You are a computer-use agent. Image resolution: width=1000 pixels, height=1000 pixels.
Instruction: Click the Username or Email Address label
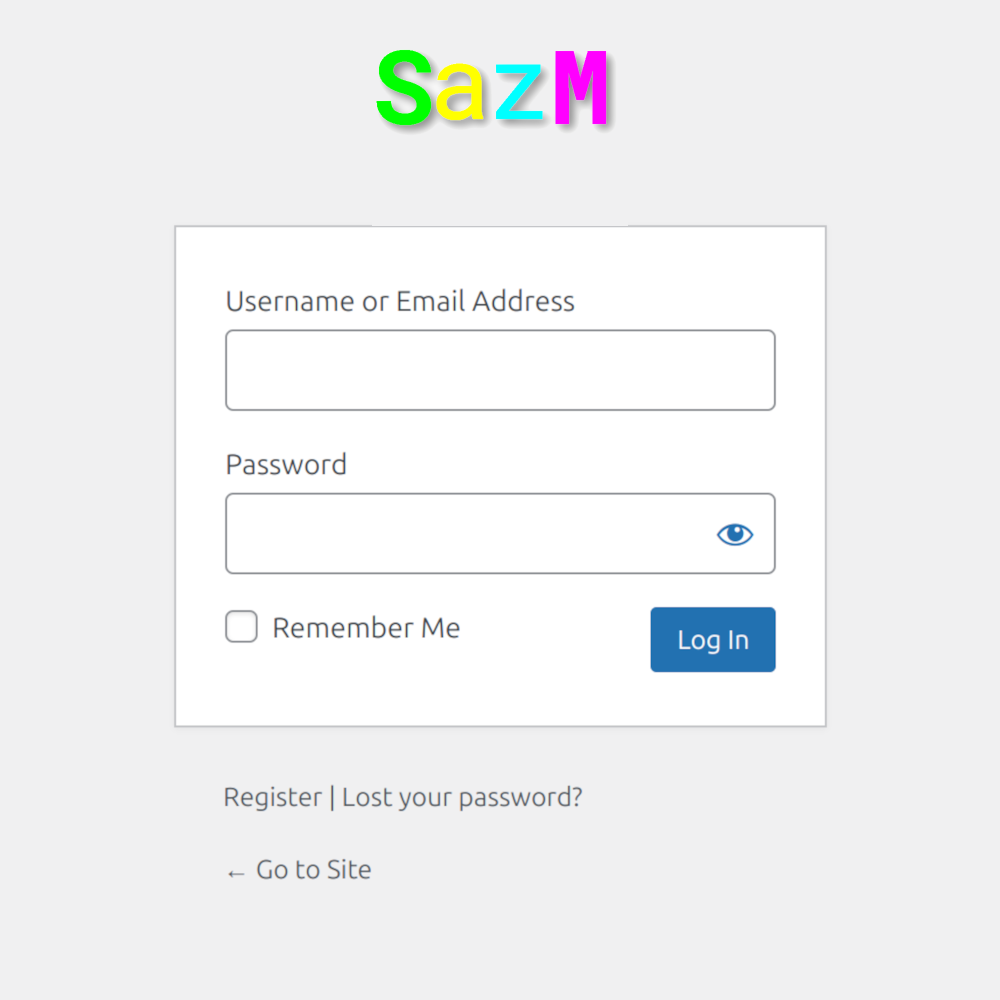tap(400, 301)
